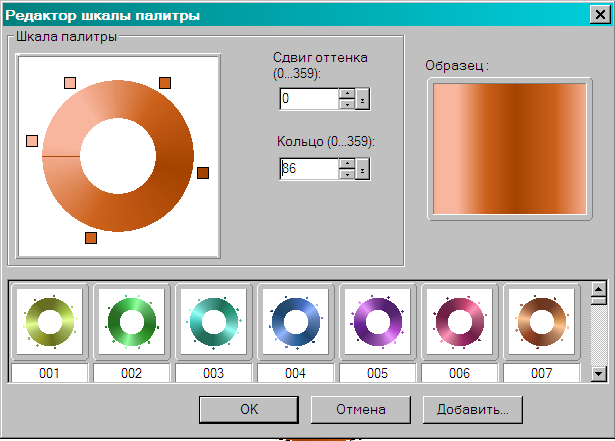Image resolution: width=615 pixels, height=441 pixels.
Task: Click the Кольцо value field
Action: point(309,169)
